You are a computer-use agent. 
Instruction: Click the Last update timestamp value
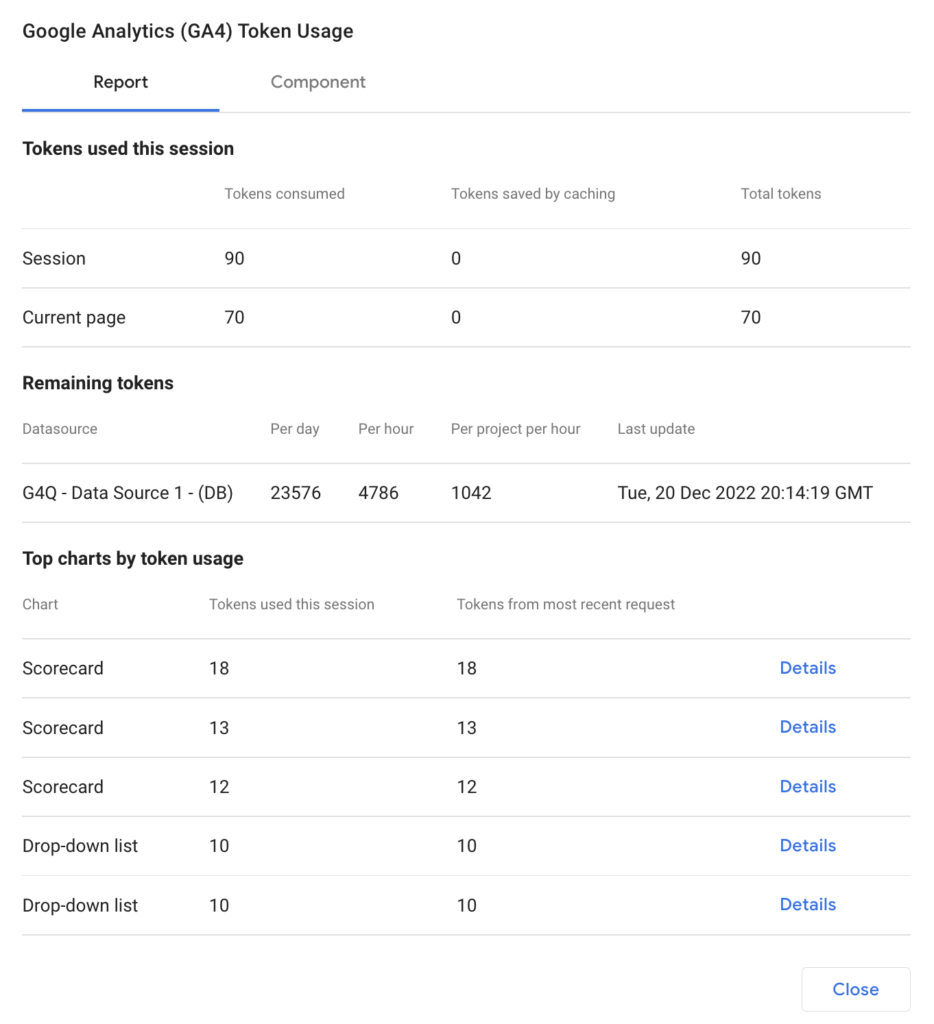point(745,493)
